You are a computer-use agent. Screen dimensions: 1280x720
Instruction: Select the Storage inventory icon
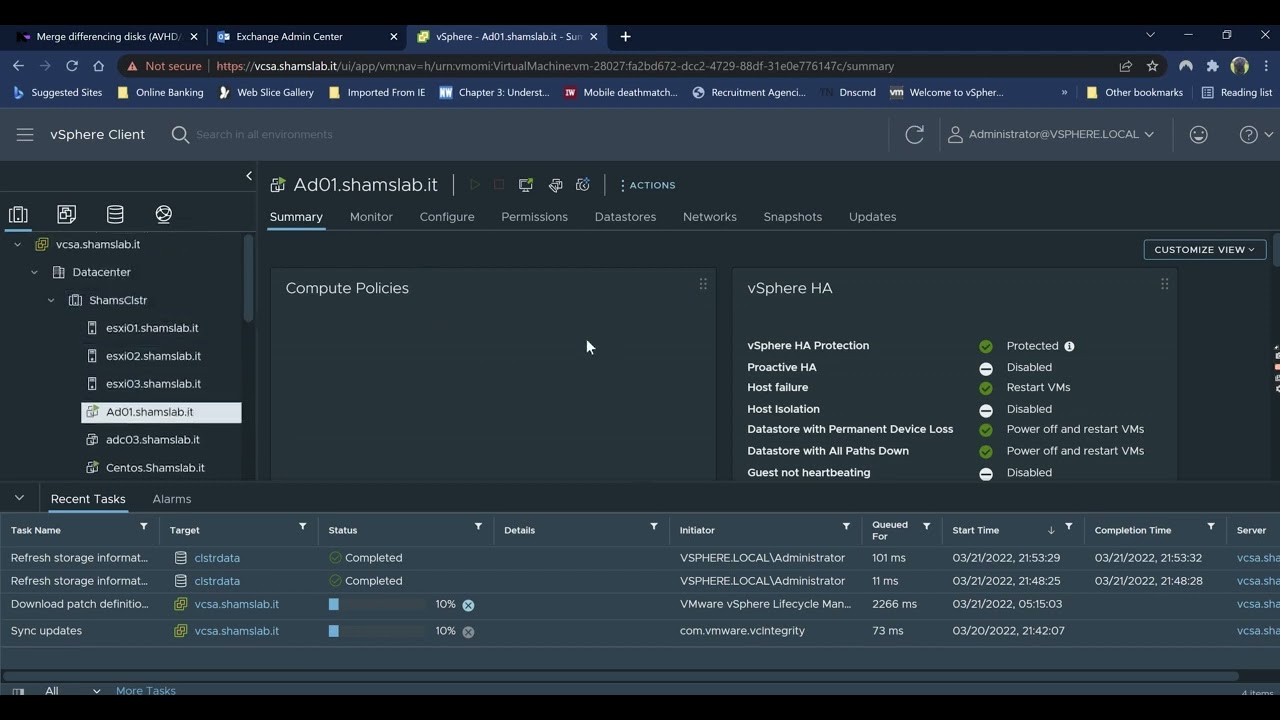115,214
